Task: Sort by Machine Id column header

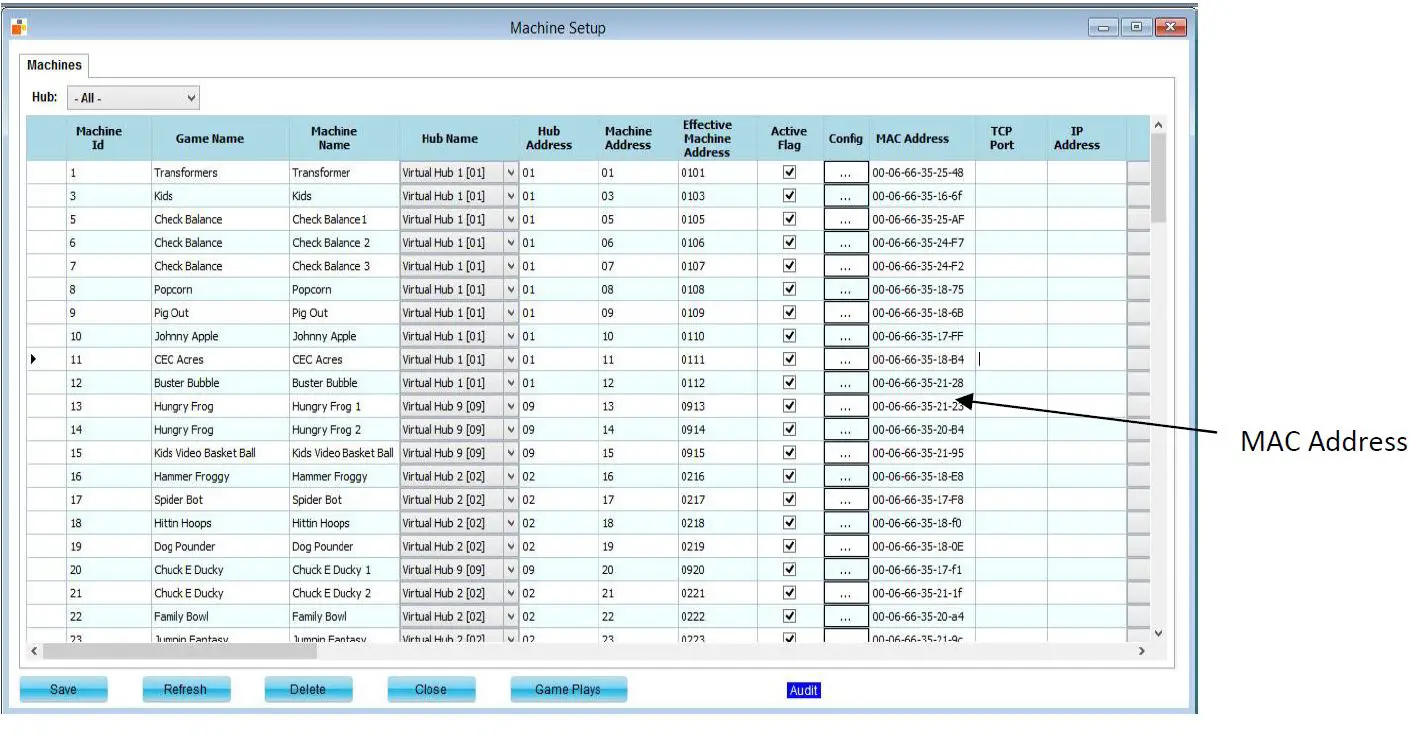Action: point(99,139)
